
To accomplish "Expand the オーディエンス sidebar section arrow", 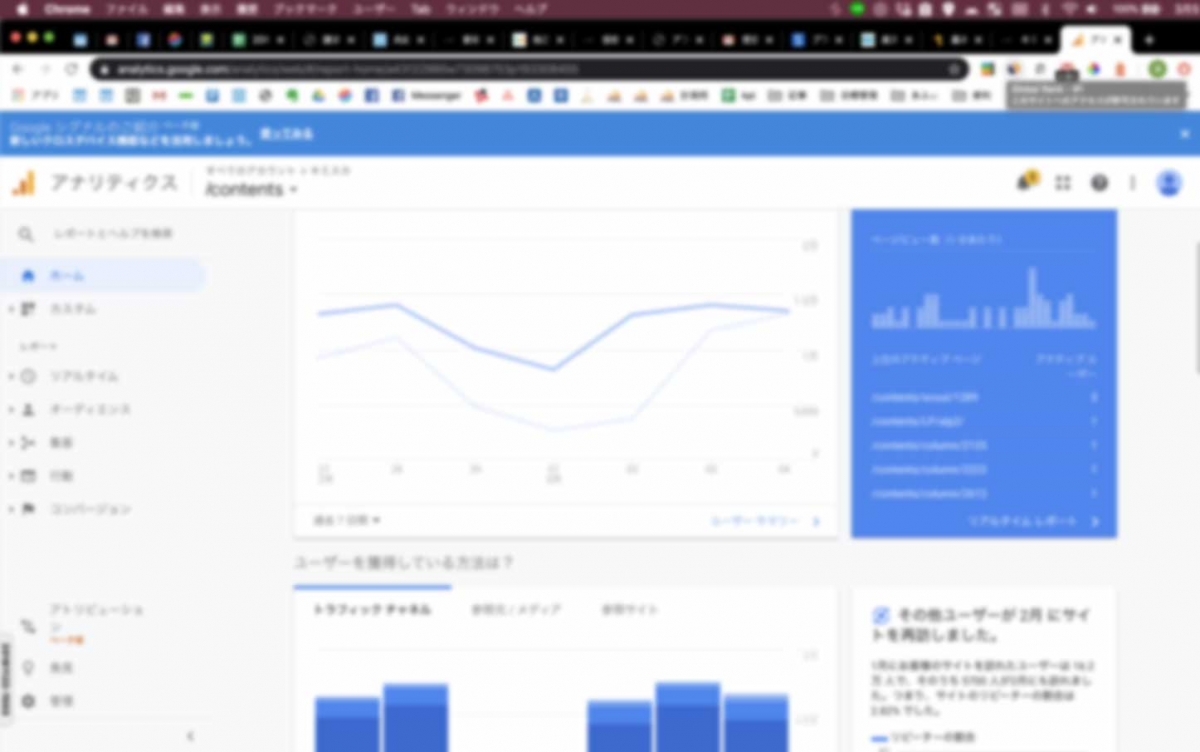I will 11,409.
